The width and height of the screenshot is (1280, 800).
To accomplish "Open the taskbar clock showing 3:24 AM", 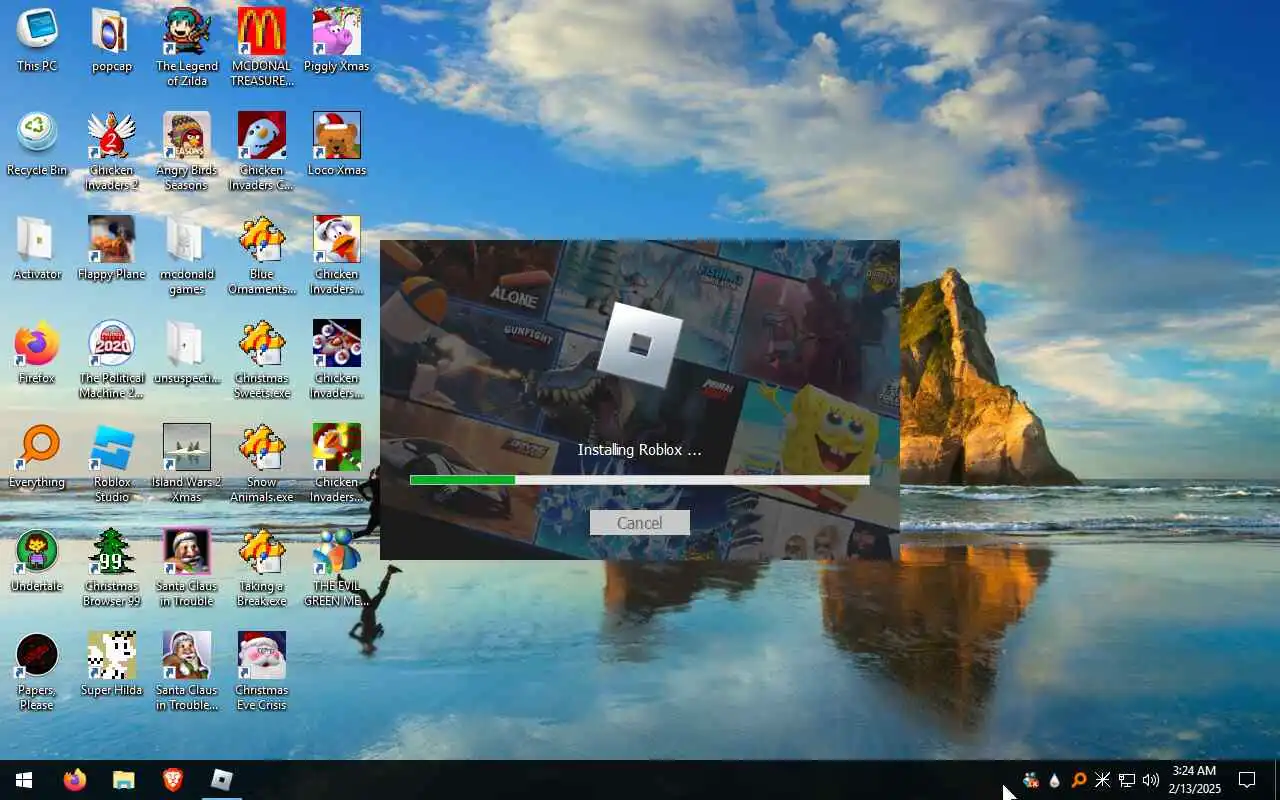I will click(x=1194, y=780).
